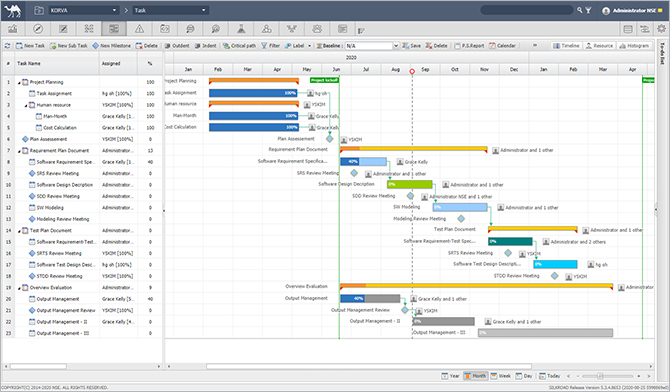Click the today marker on timeline header

click(412, 71)
